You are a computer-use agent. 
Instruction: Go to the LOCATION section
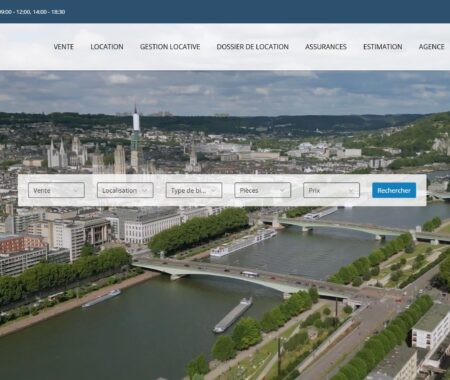click(x=107, y=47)
